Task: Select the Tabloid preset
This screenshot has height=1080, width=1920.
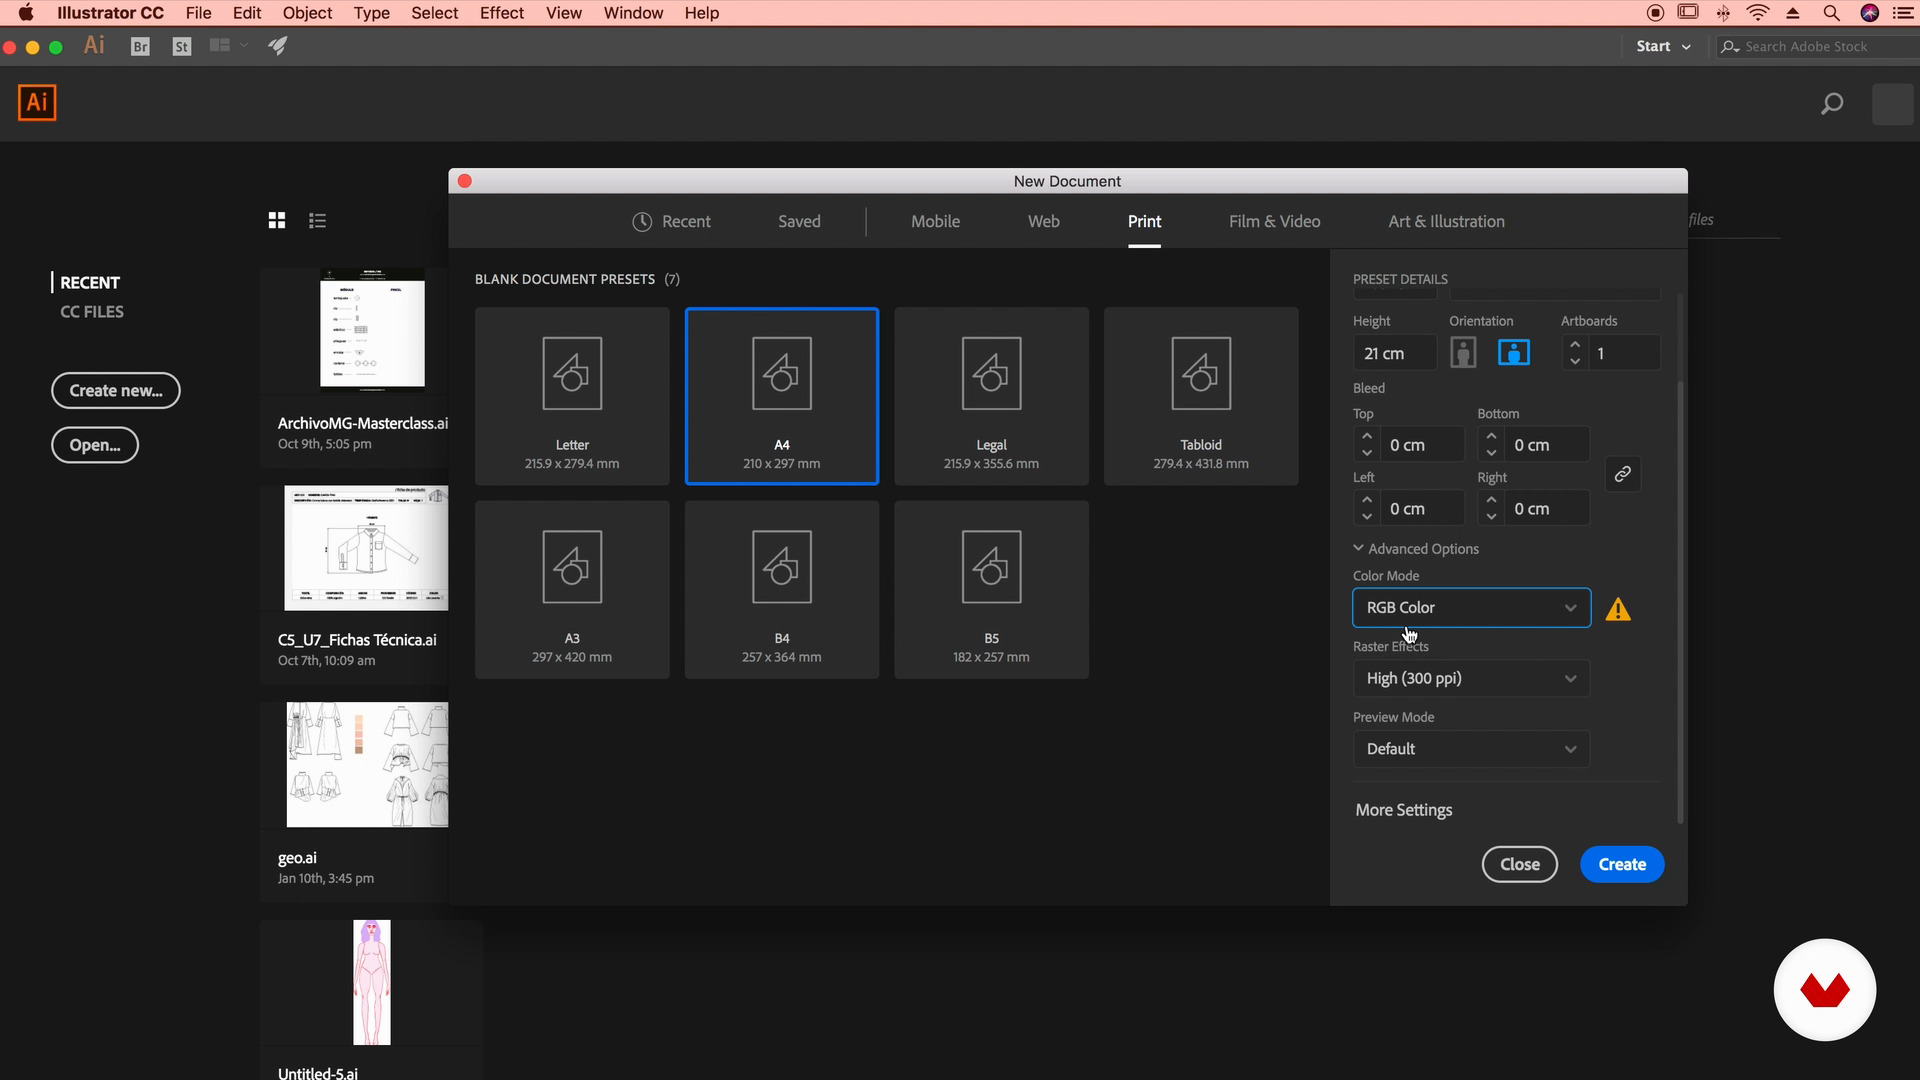Action: click(1201, 396)
